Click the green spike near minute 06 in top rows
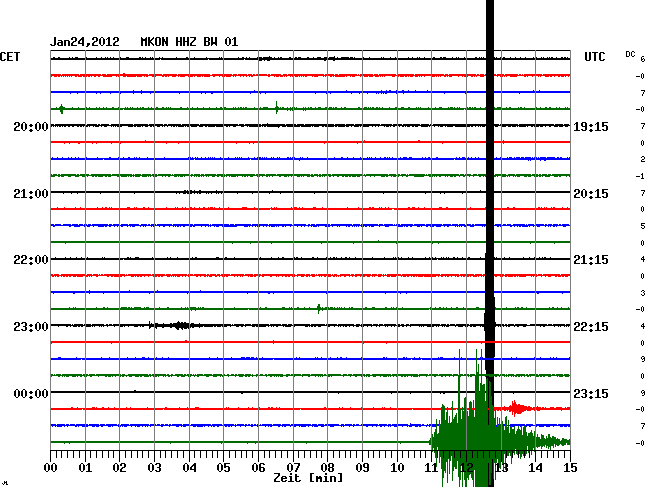Viewport: 650px width, 494px height. pyautogui.click(x=277, y=108)
